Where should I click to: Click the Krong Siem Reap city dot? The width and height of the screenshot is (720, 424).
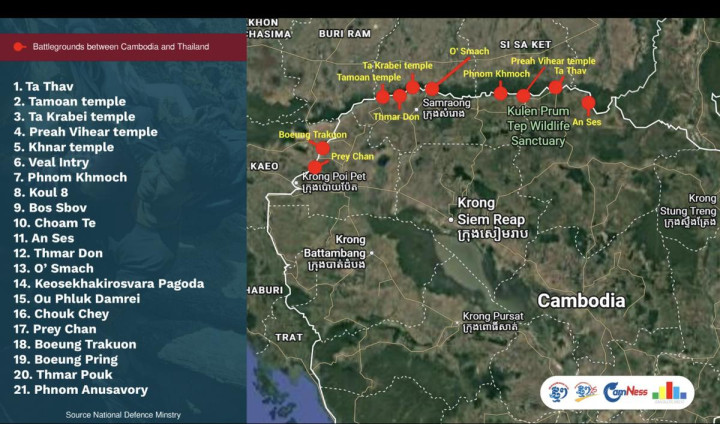(451, 220)
